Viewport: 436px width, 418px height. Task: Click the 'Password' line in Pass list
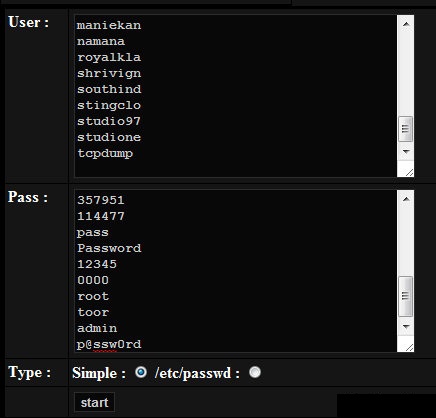109,248
